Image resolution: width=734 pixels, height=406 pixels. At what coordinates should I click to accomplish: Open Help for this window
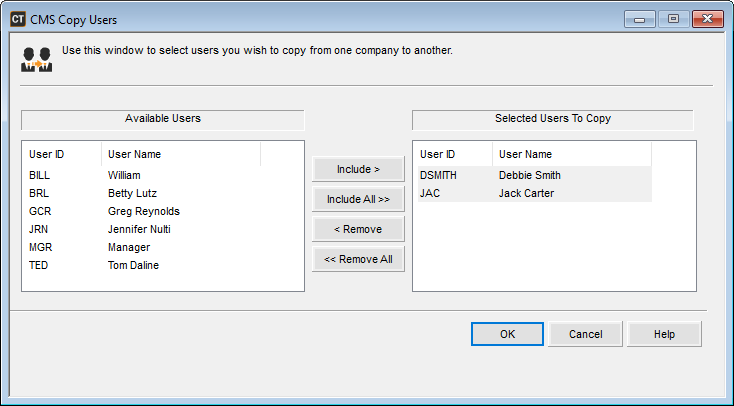(664, 334)
